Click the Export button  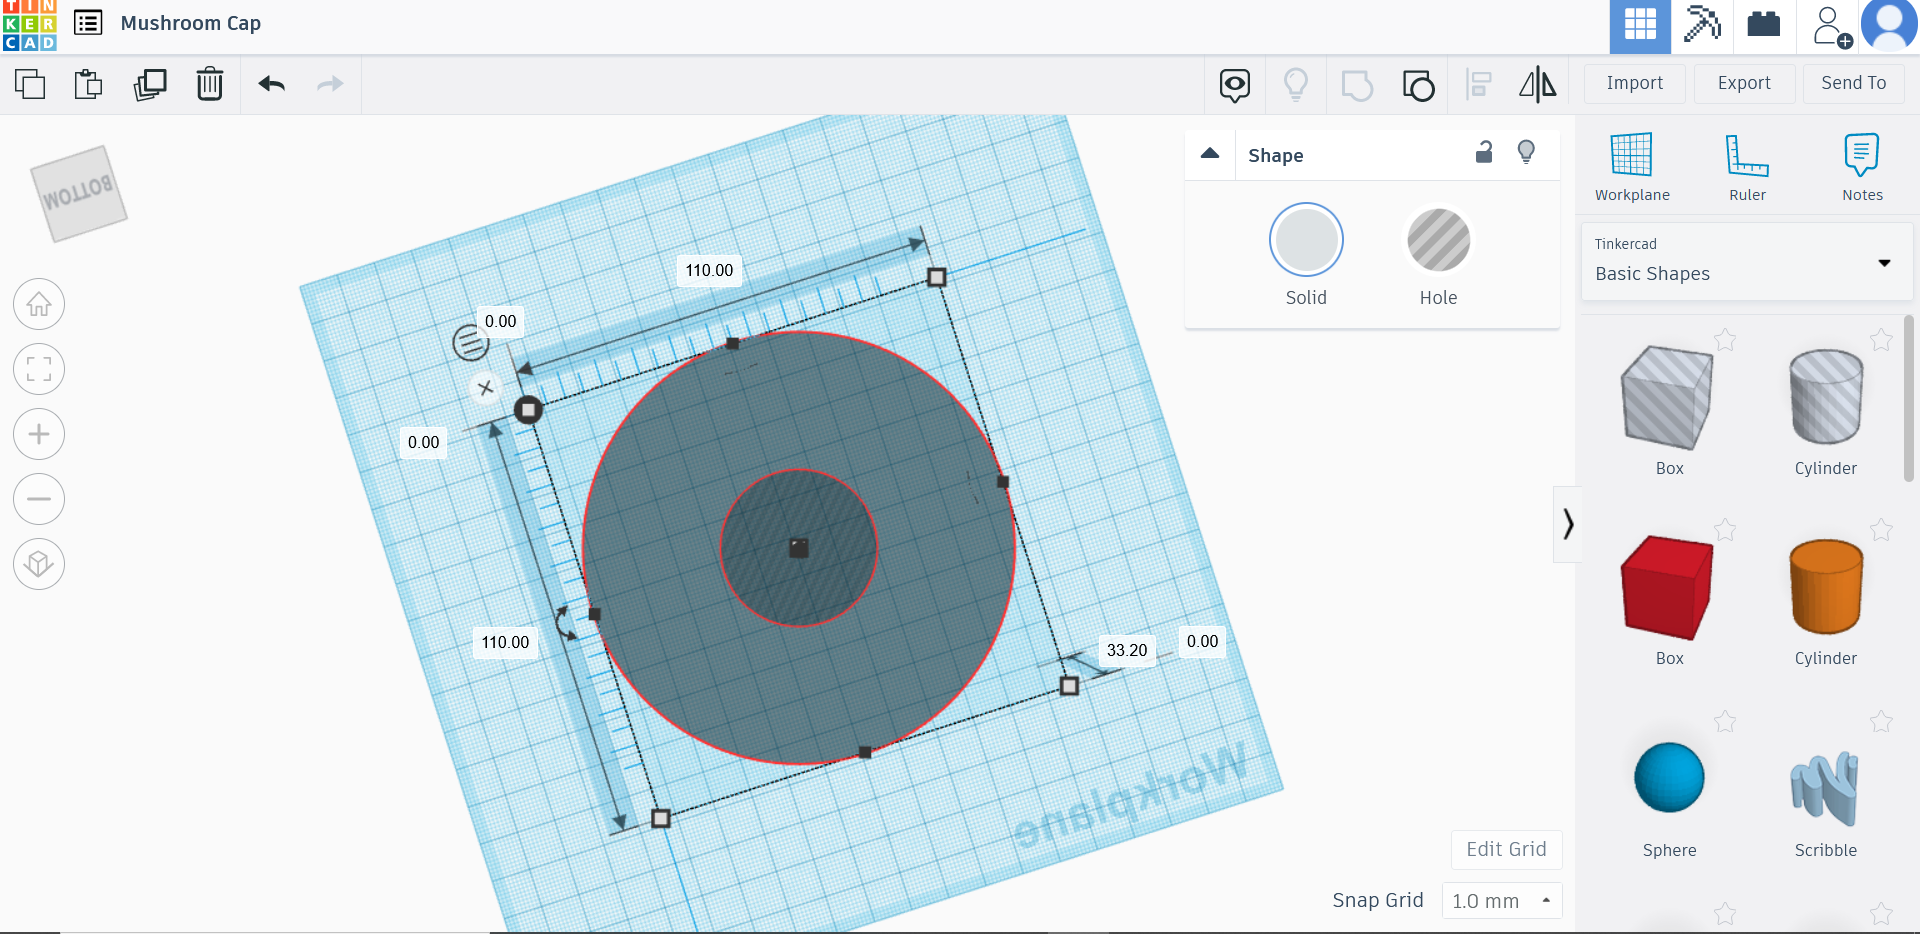coord(1743,83)
